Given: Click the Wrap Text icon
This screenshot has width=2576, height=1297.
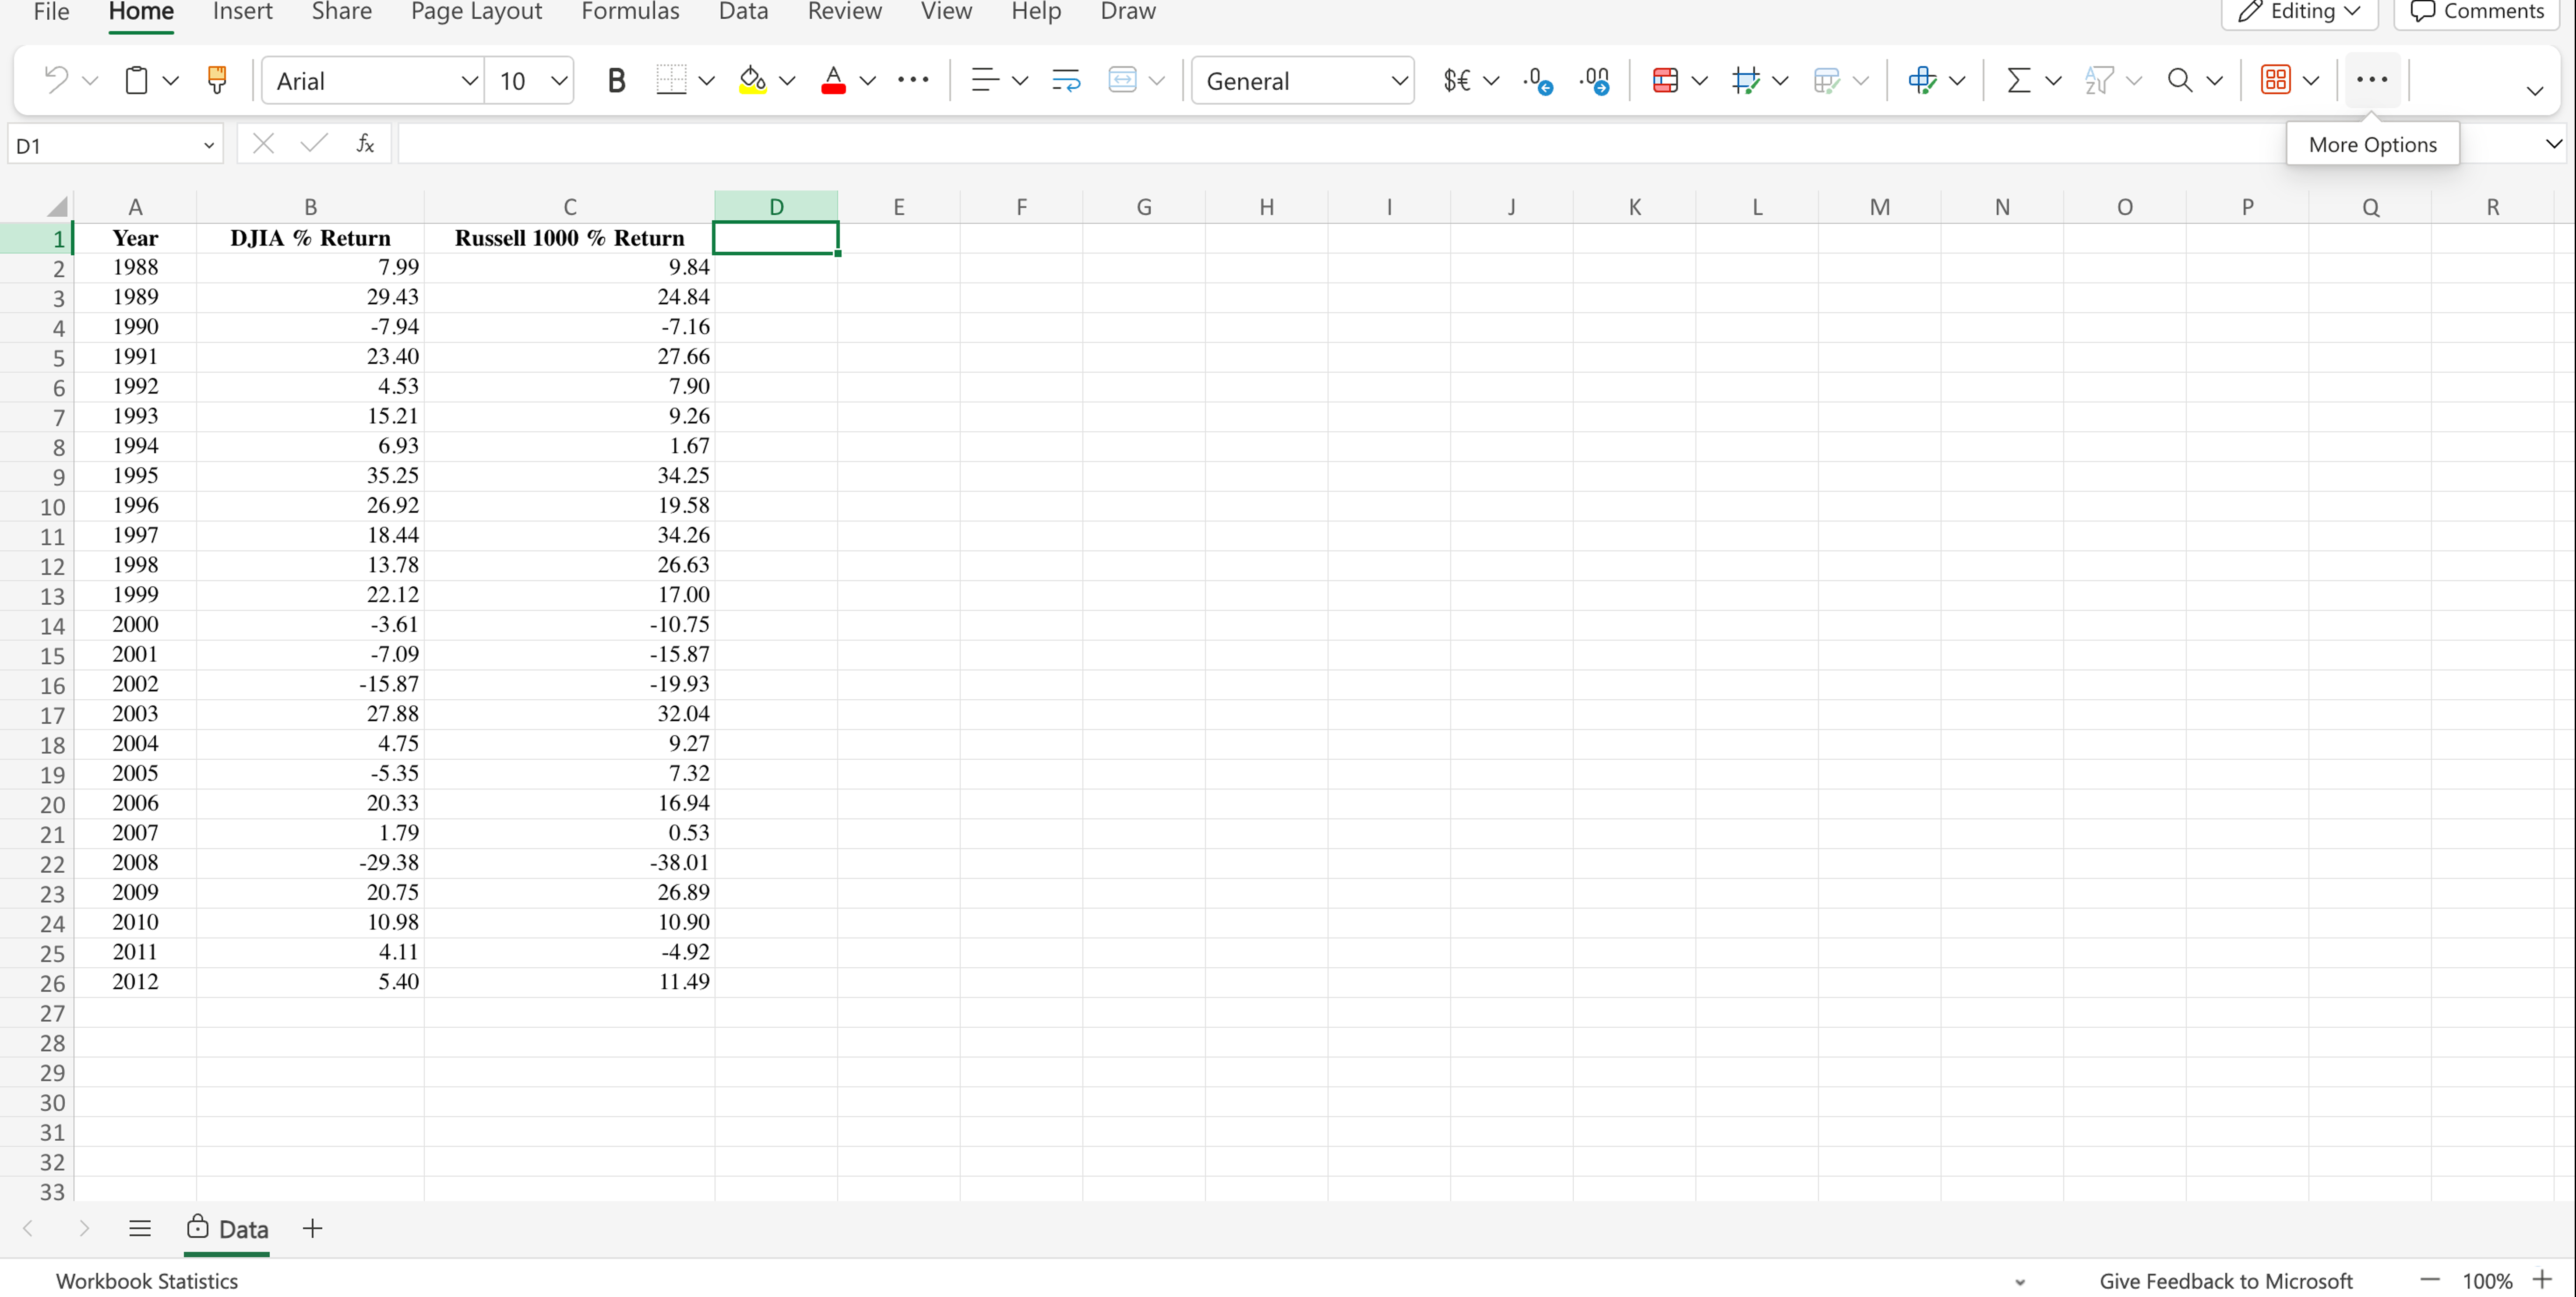Looking at the screenshot, I should point(1066,80).
